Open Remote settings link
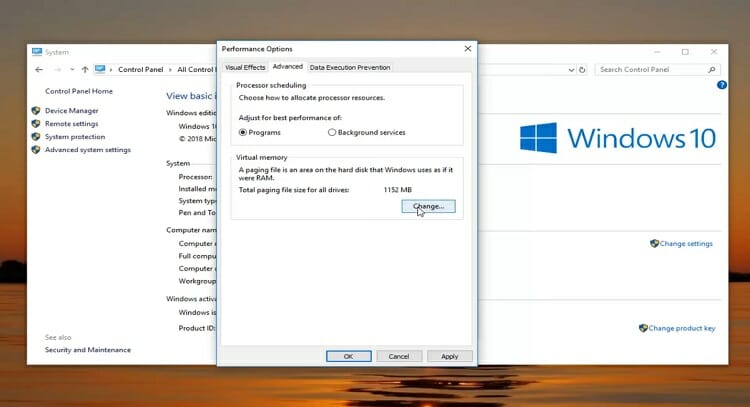750x407 pixels. click(x=72, y=123)
